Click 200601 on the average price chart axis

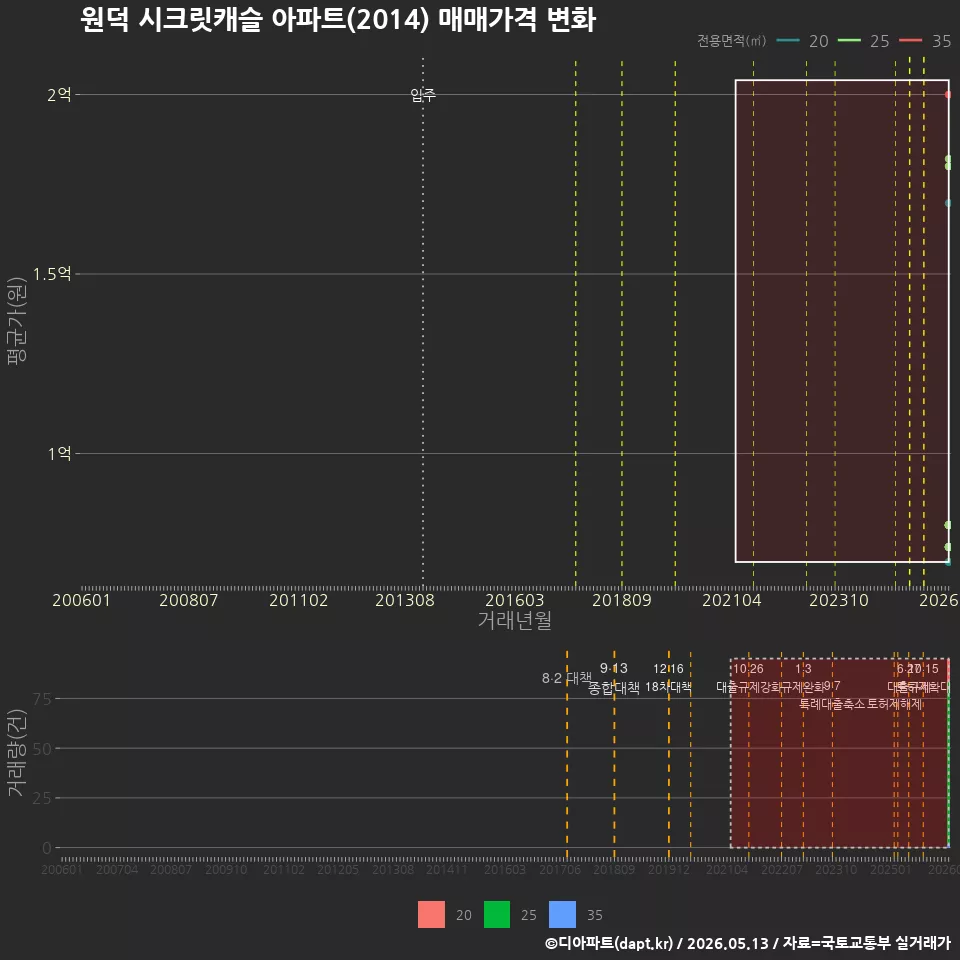(81, 600)
